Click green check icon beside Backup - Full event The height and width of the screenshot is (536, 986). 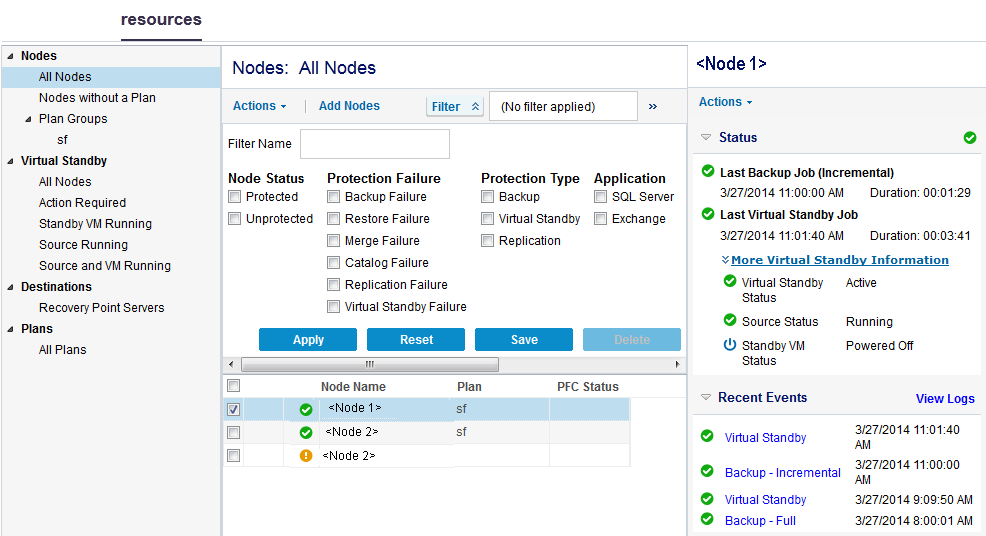tap(707, 519)
